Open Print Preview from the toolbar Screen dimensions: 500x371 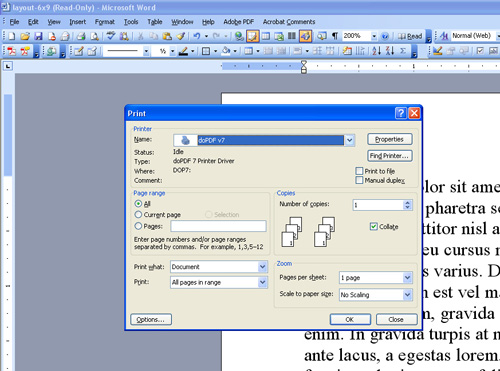(x=95, y=36)
